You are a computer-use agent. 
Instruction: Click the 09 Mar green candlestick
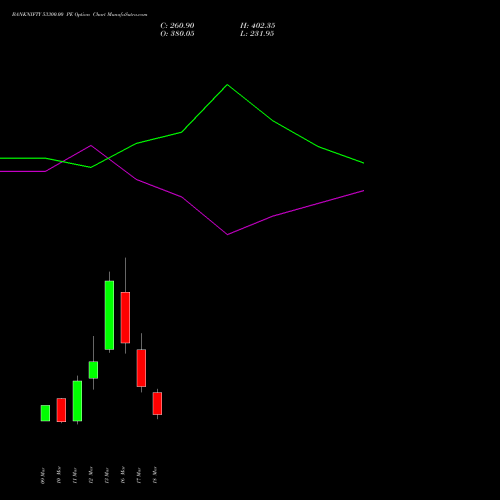coord(45,413)
